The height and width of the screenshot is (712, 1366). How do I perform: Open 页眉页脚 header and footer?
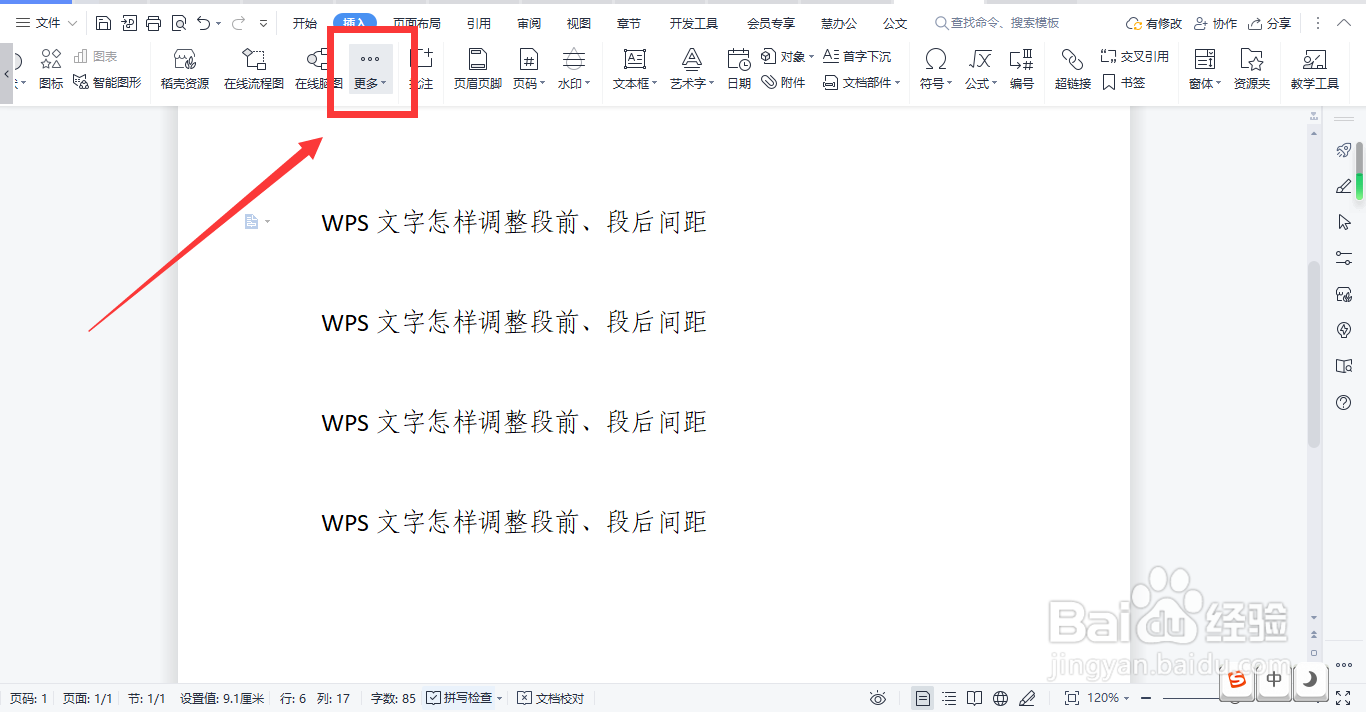coord(478,70)
